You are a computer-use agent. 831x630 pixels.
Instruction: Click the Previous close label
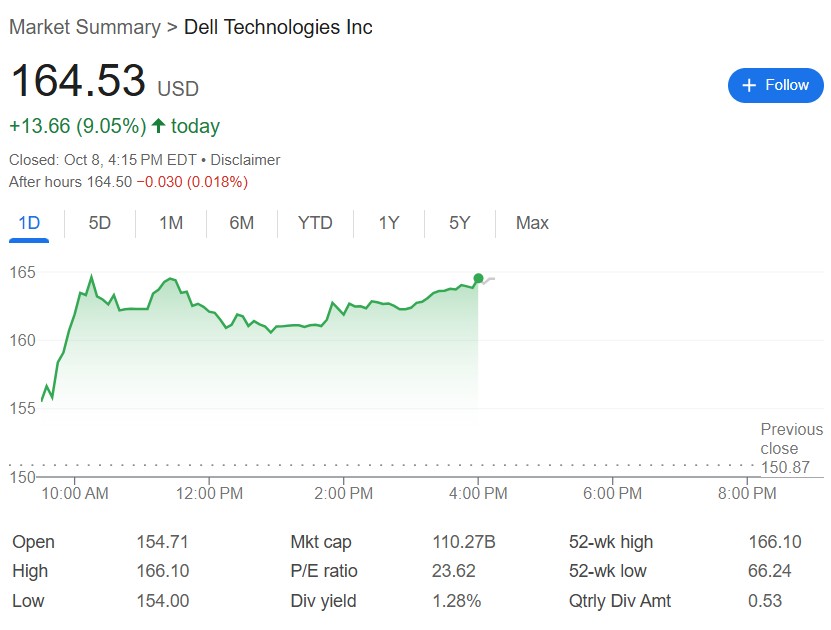tap(791, 438)
